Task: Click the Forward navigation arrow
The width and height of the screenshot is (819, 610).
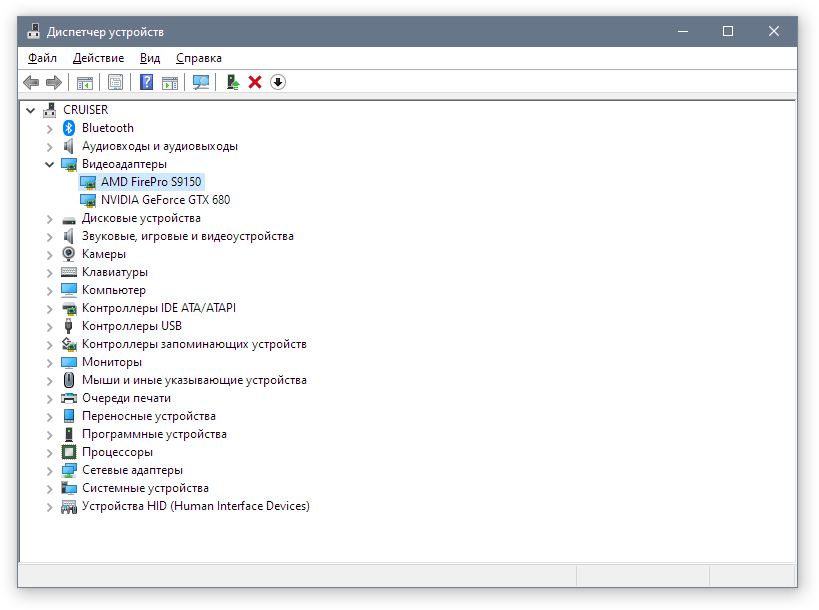Action: pos(53,82)
